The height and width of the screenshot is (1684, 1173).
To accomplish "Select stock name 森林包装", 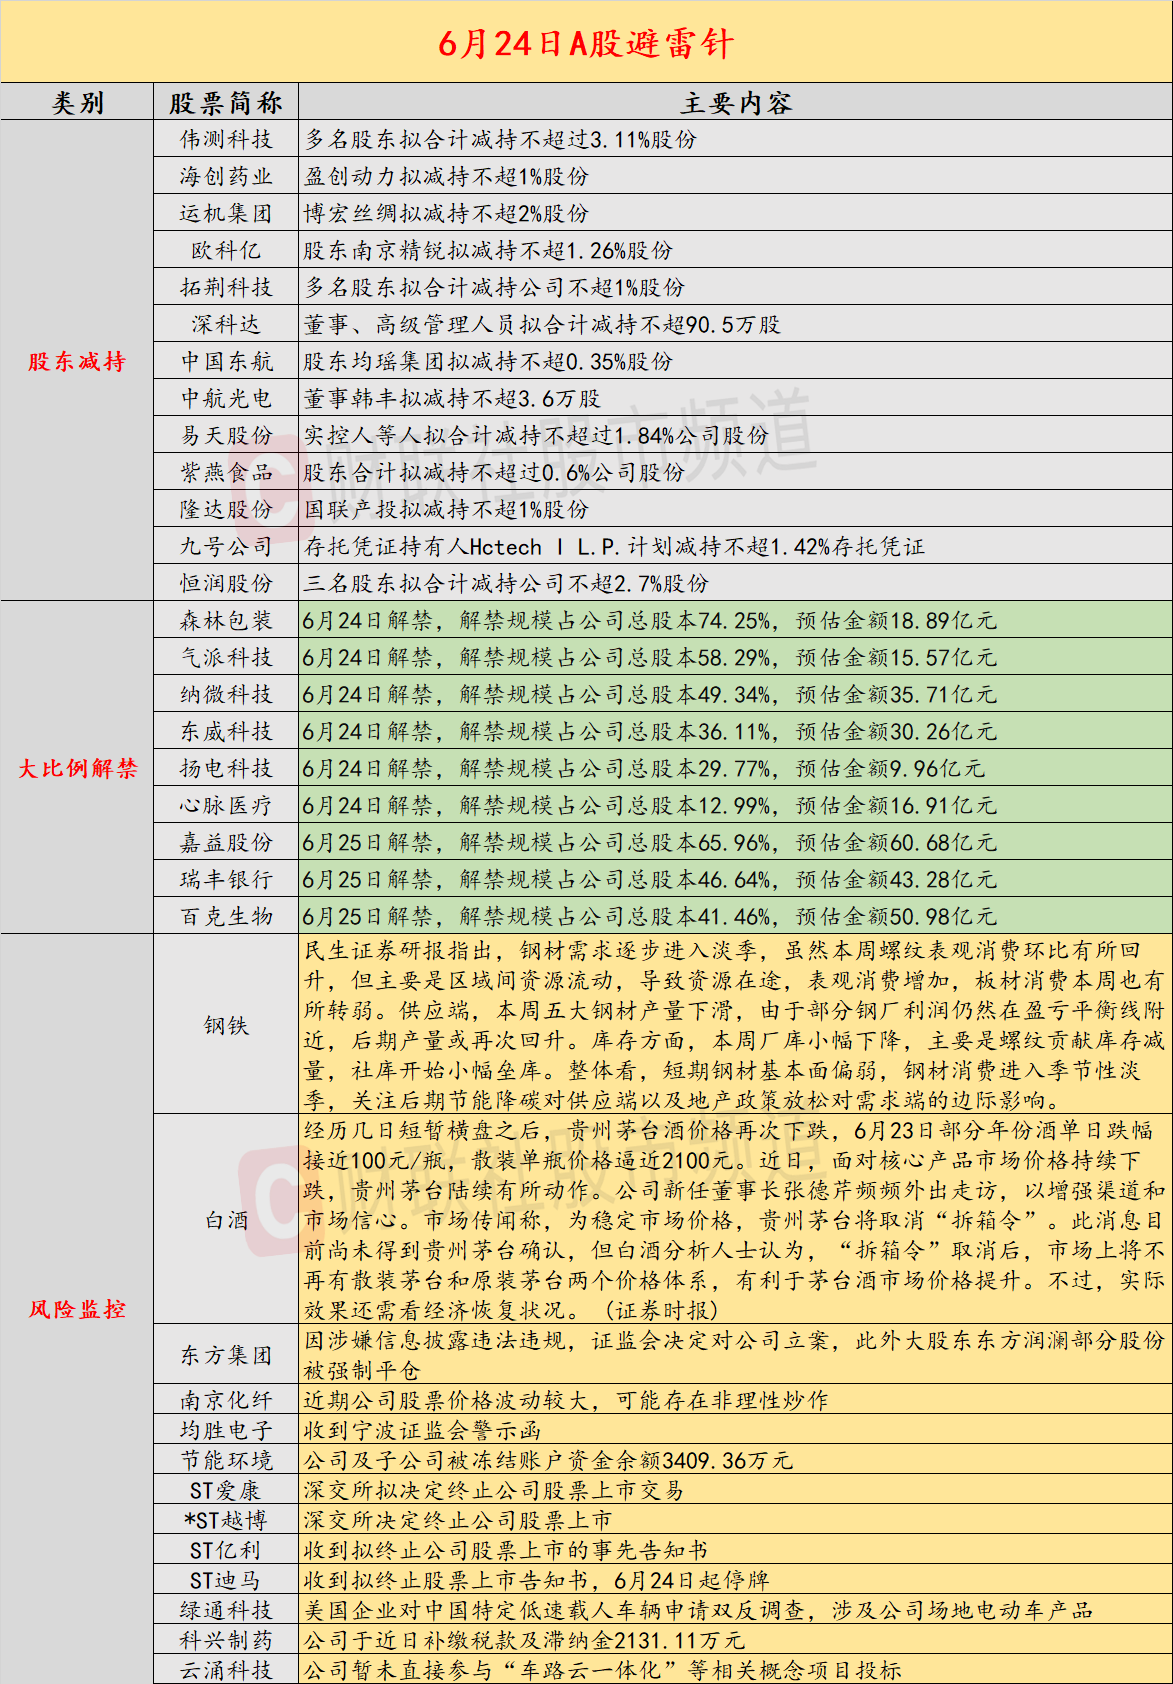I will coord(226,620).
